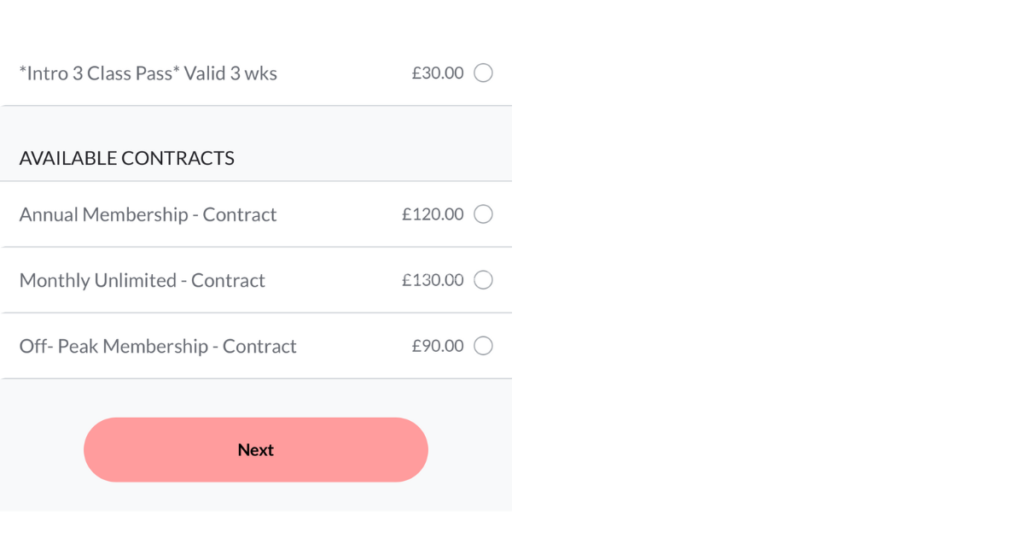
Task: Click the word 'Next' on the pink button
Action: pos(256,450)
